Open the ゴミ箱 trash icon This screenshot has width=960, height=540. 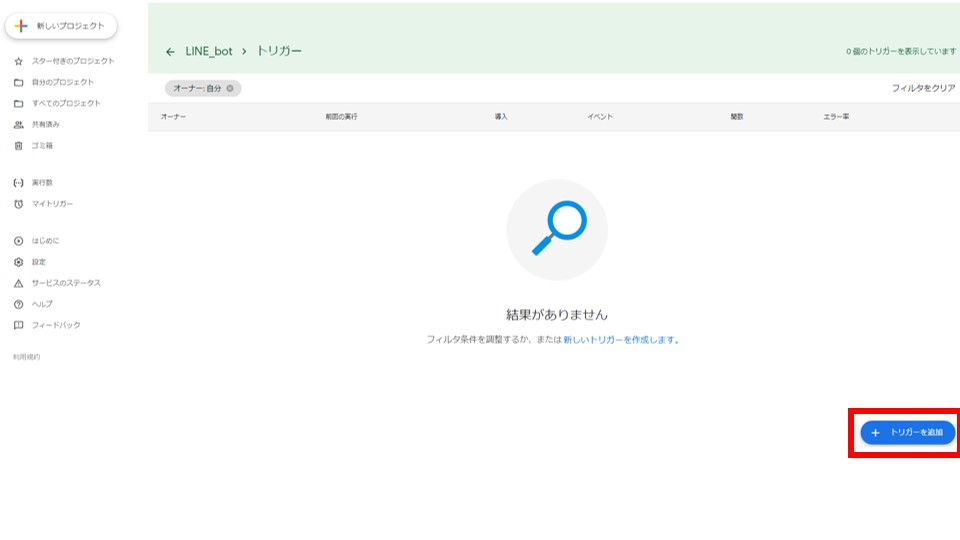[19, 146]
